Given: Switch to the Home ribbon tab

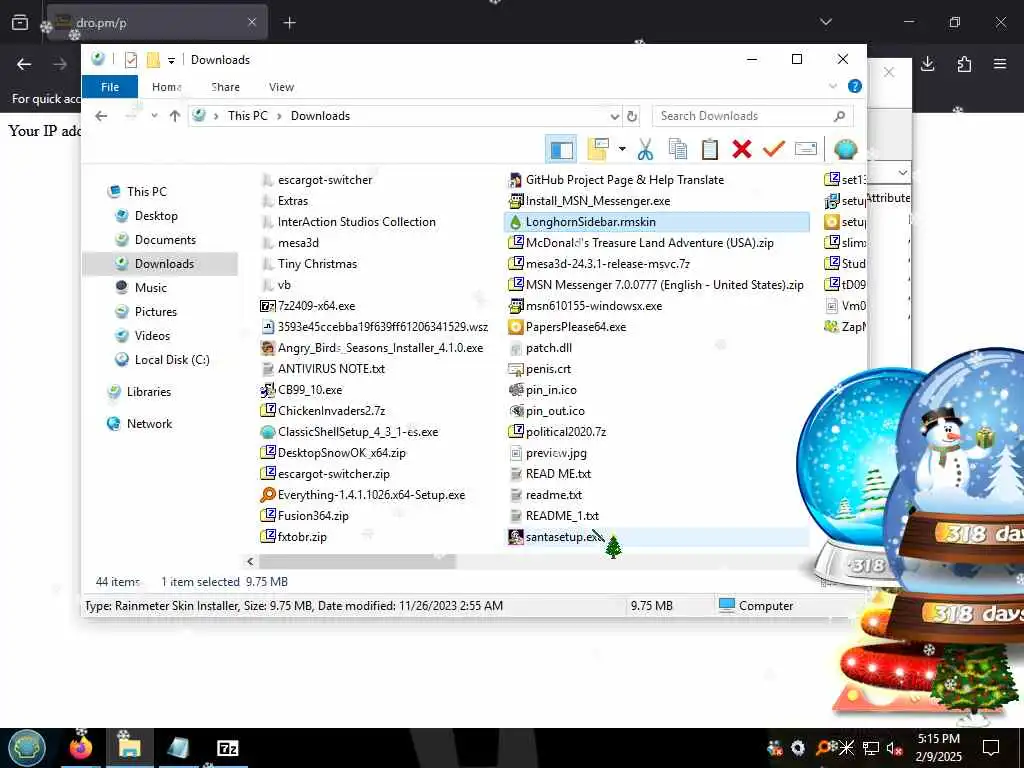Looking at the screenshot, I should [167, 87].
